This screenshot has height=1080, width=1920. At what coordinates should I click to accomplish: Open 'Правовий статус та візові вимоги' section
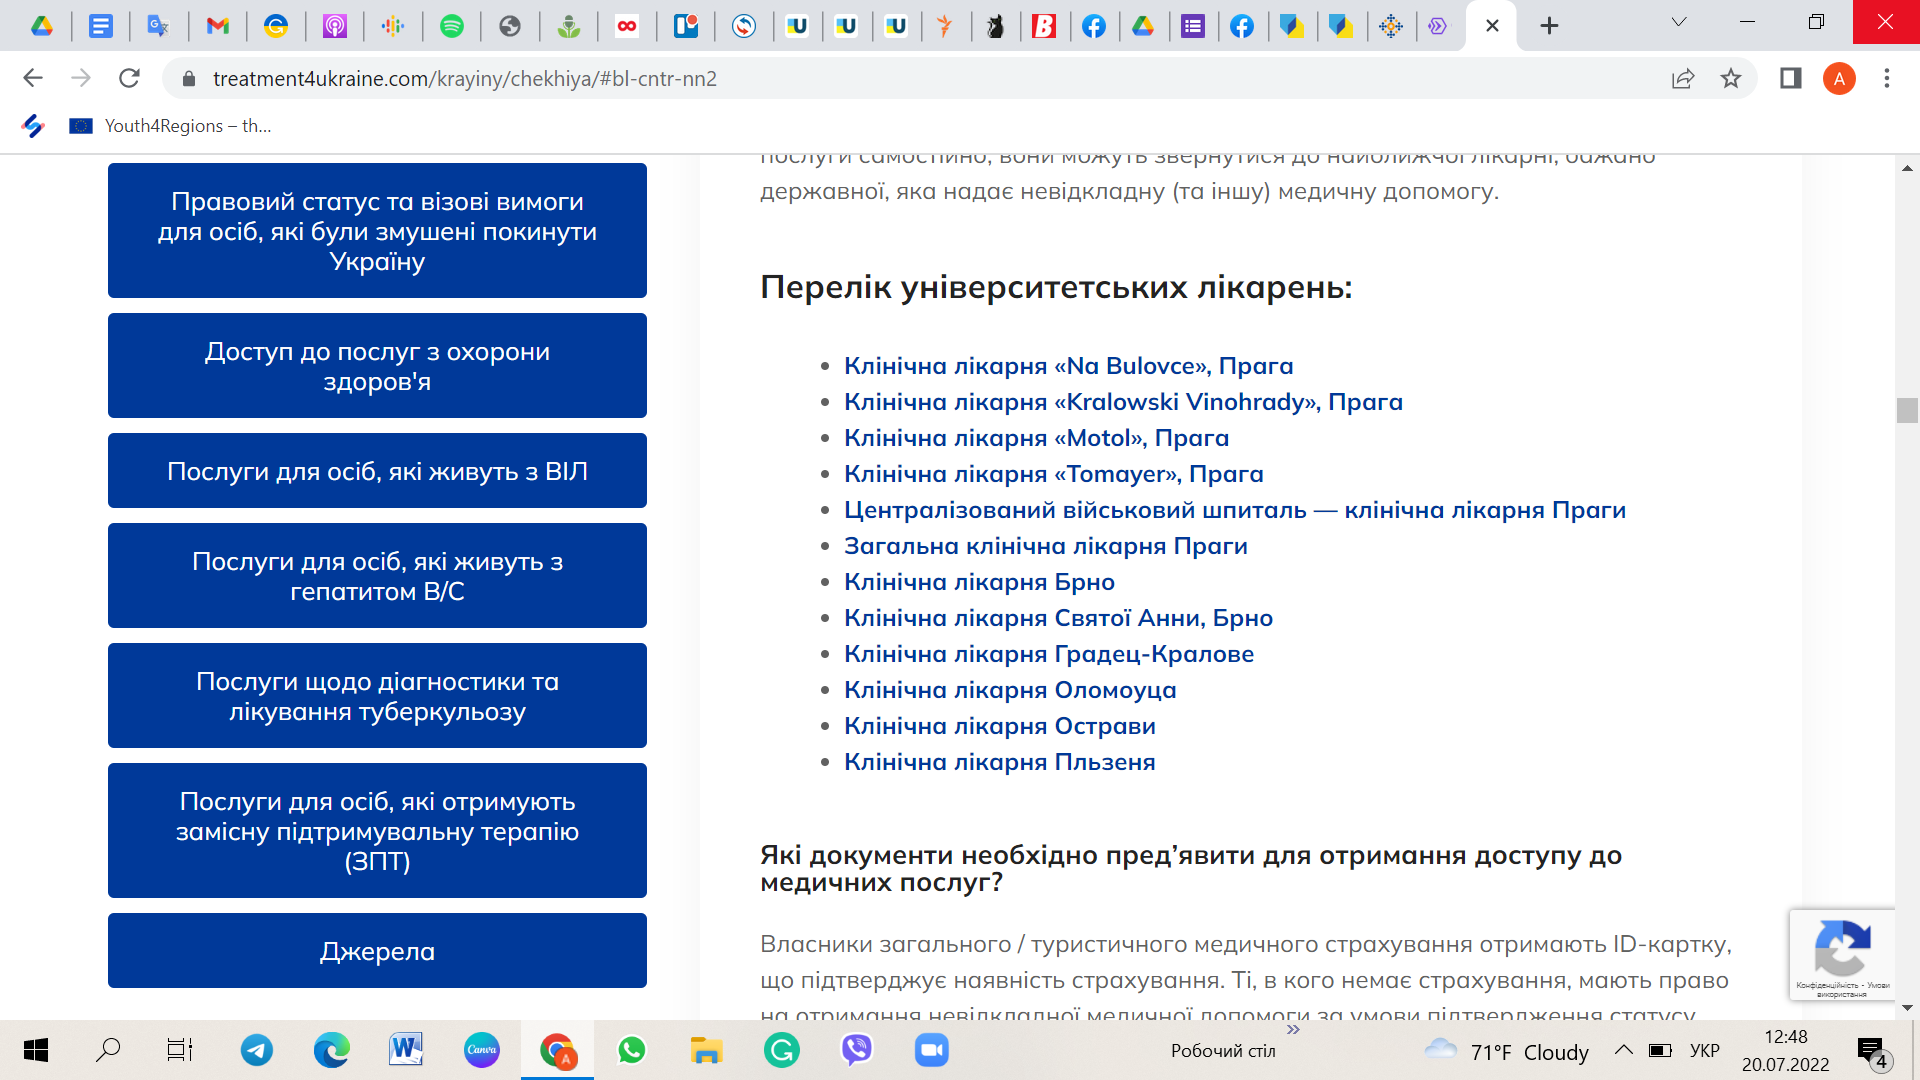[377, 230]
